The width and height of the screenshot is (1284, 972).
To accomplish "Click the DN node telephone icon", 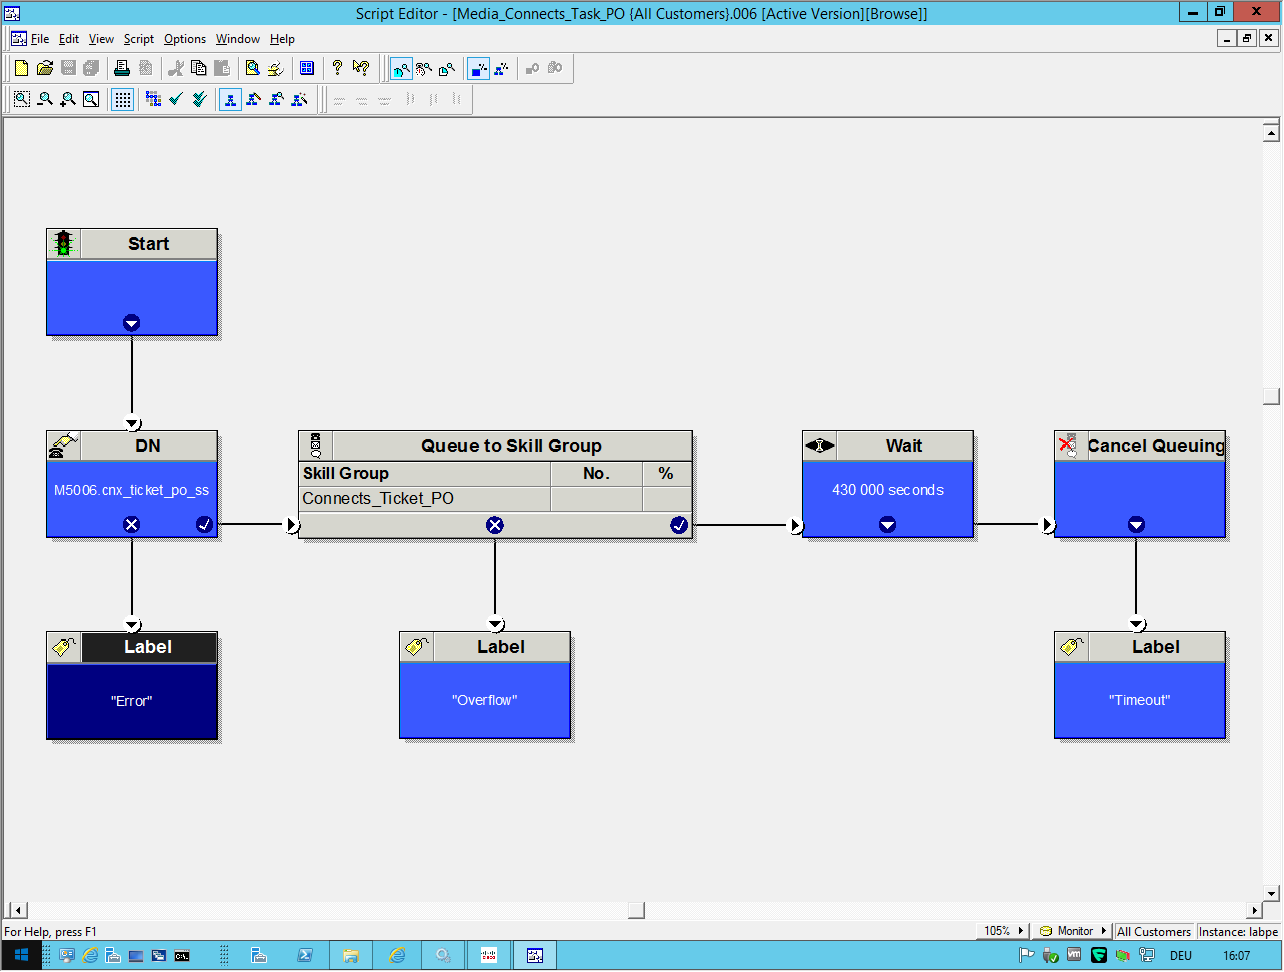I will click(x=64, y=446).
